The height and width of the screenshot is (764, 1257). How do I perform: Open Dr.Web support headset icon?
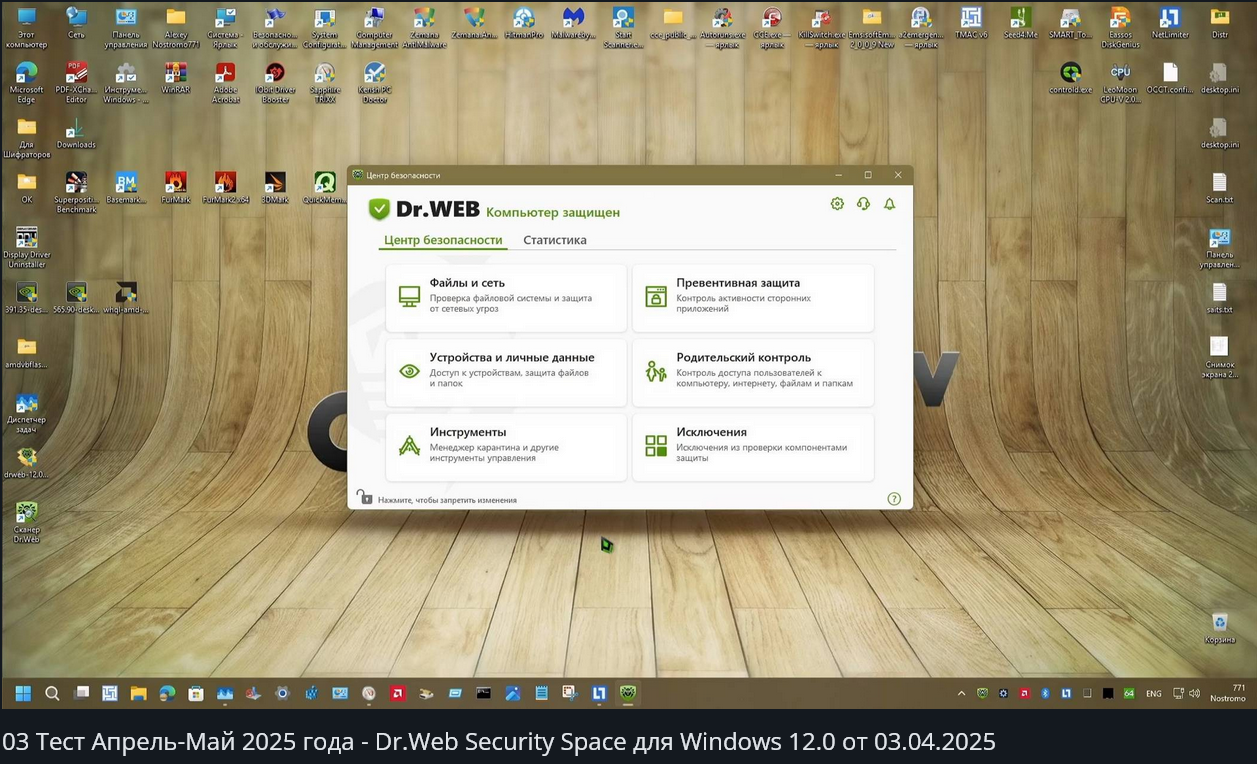(x=863, y=204)
